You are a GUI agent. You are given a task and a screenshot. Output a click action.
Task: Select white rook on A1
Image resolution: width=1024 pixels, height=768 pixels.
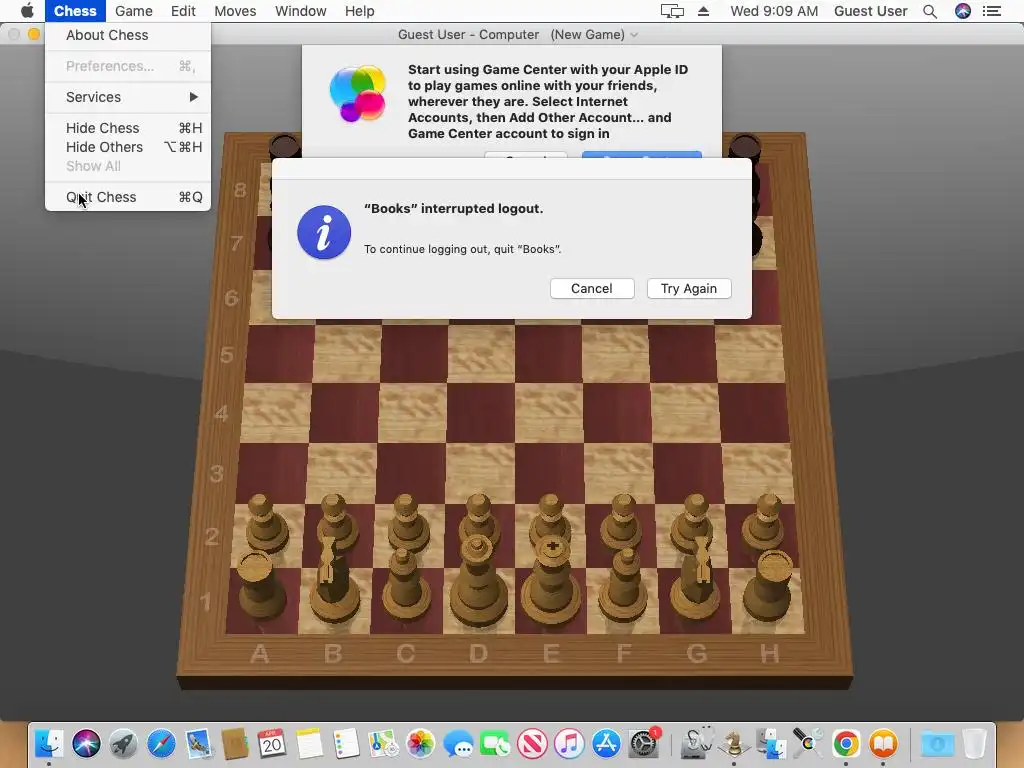click(261, 585)
